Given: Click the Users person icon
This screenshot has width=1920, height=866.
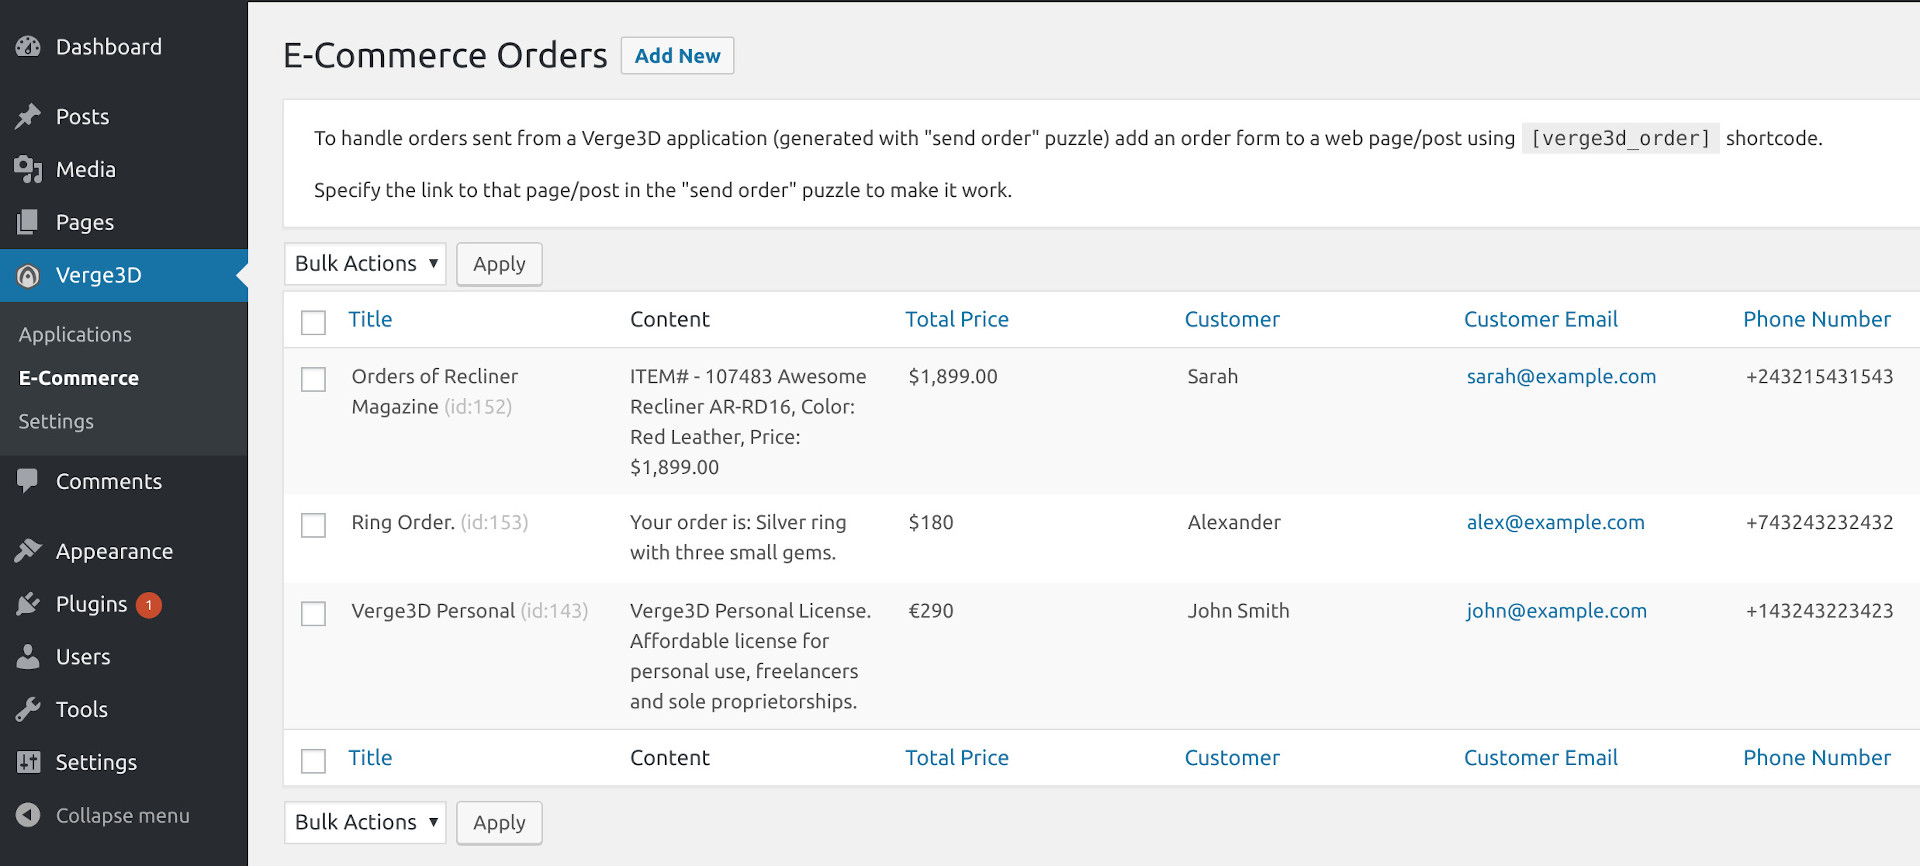Looking at the screenshot, I should [x=28, y=657].
